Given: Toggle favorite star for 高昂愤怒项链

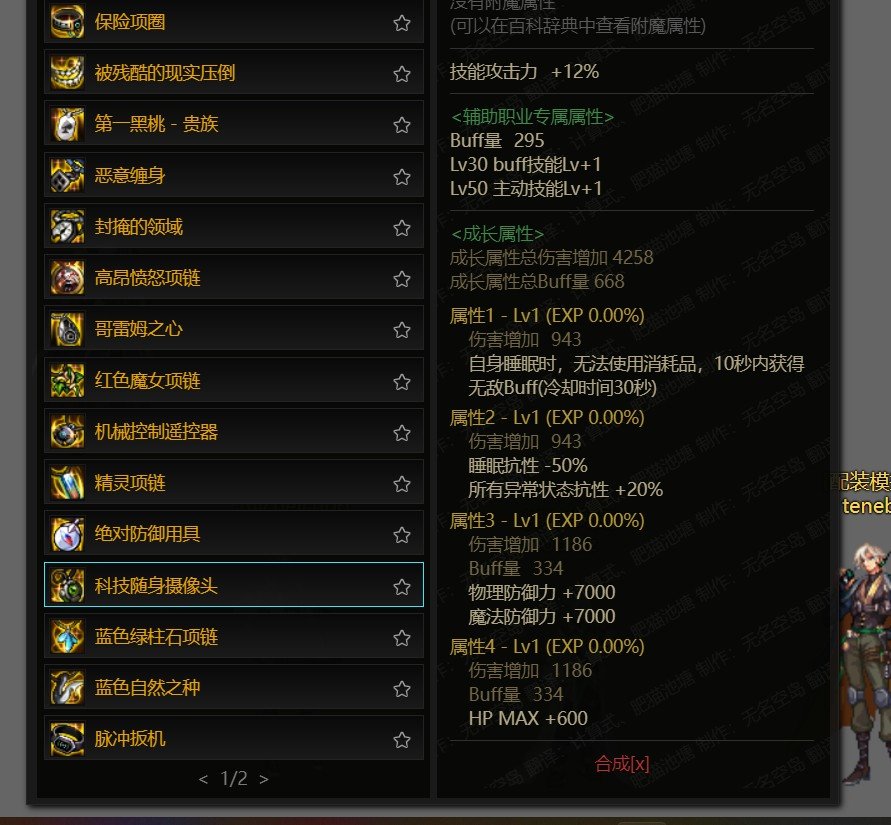Looking at the screenshot, I should 402,279.
